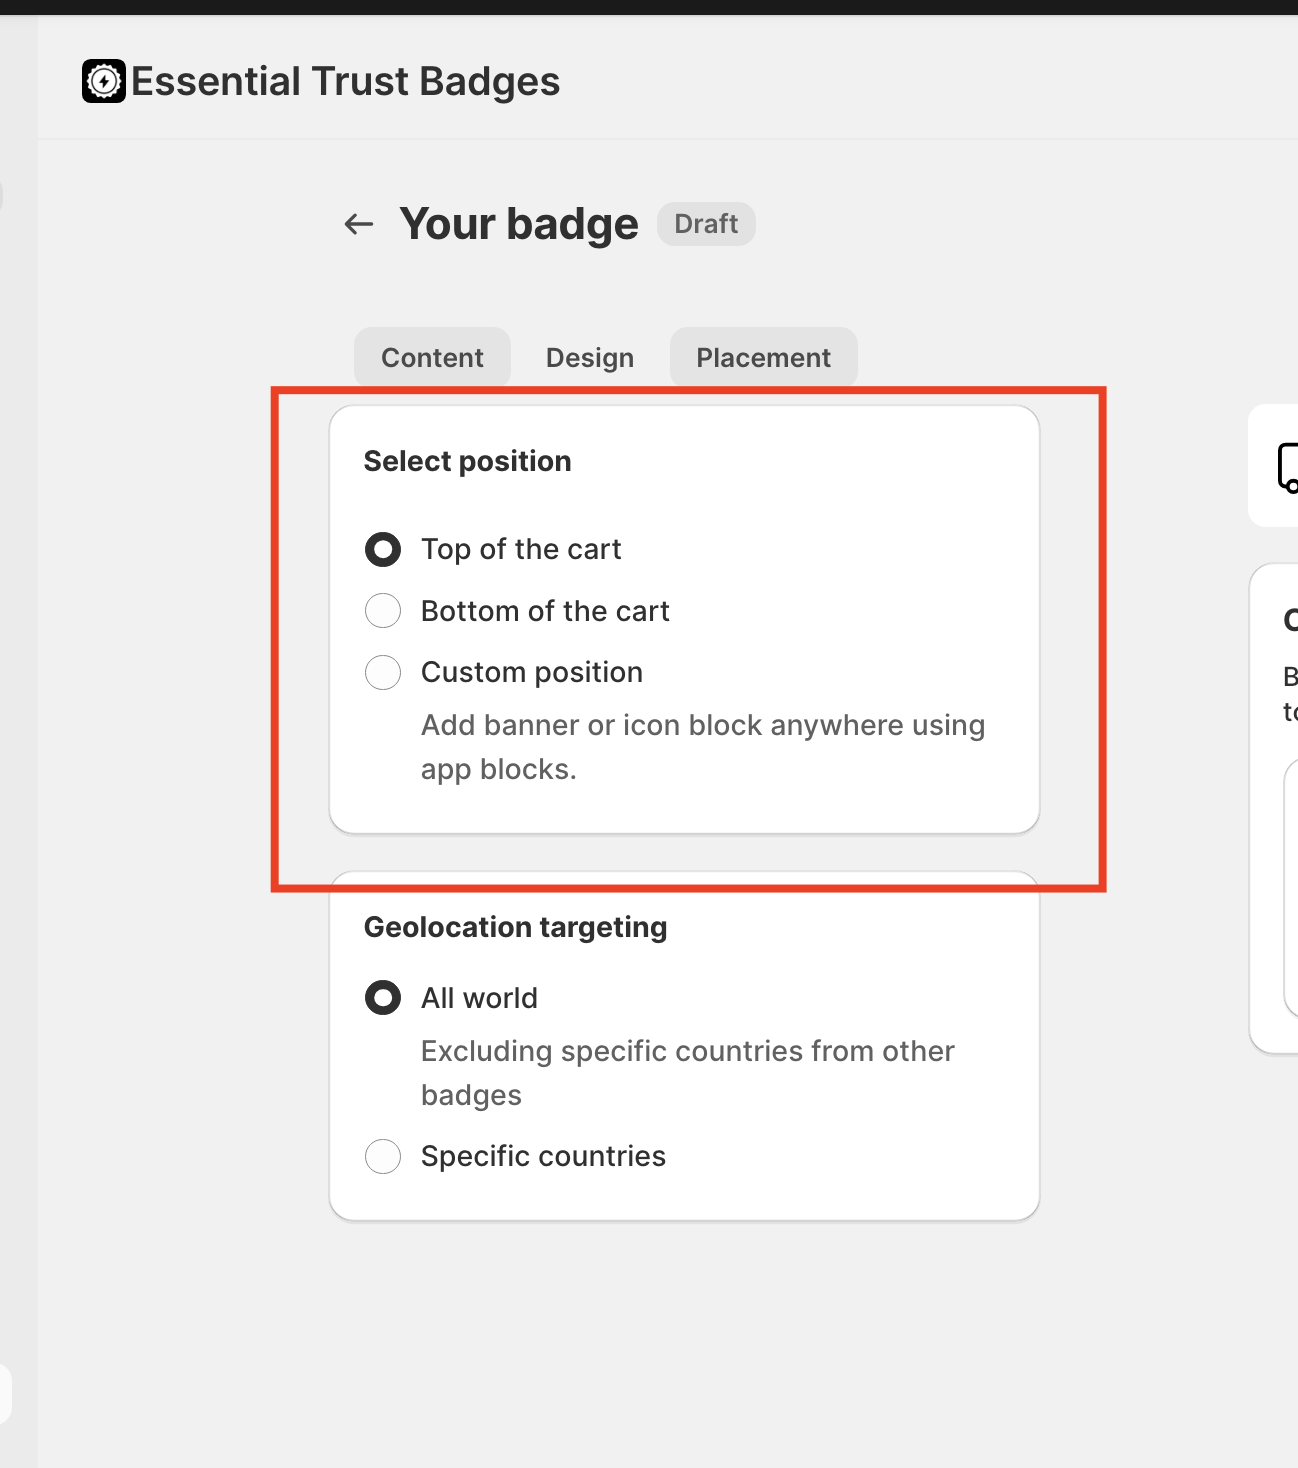Viewport: 1298px width, 1468px height.
Task: Click the Essential Trust Badges app logo
Action: click(x=104, y=82)
